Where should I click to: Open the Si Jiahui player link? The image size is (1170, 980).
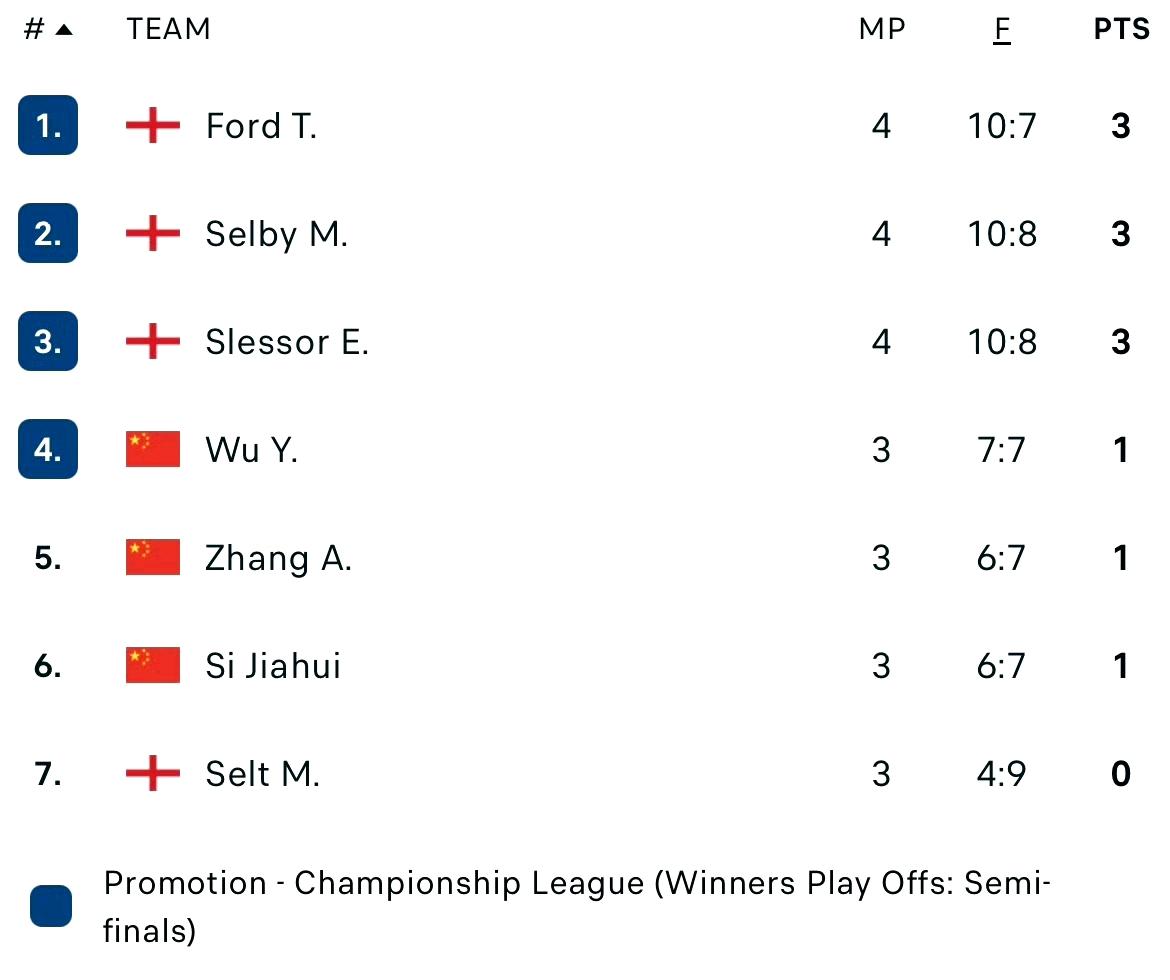pos(273,666)
